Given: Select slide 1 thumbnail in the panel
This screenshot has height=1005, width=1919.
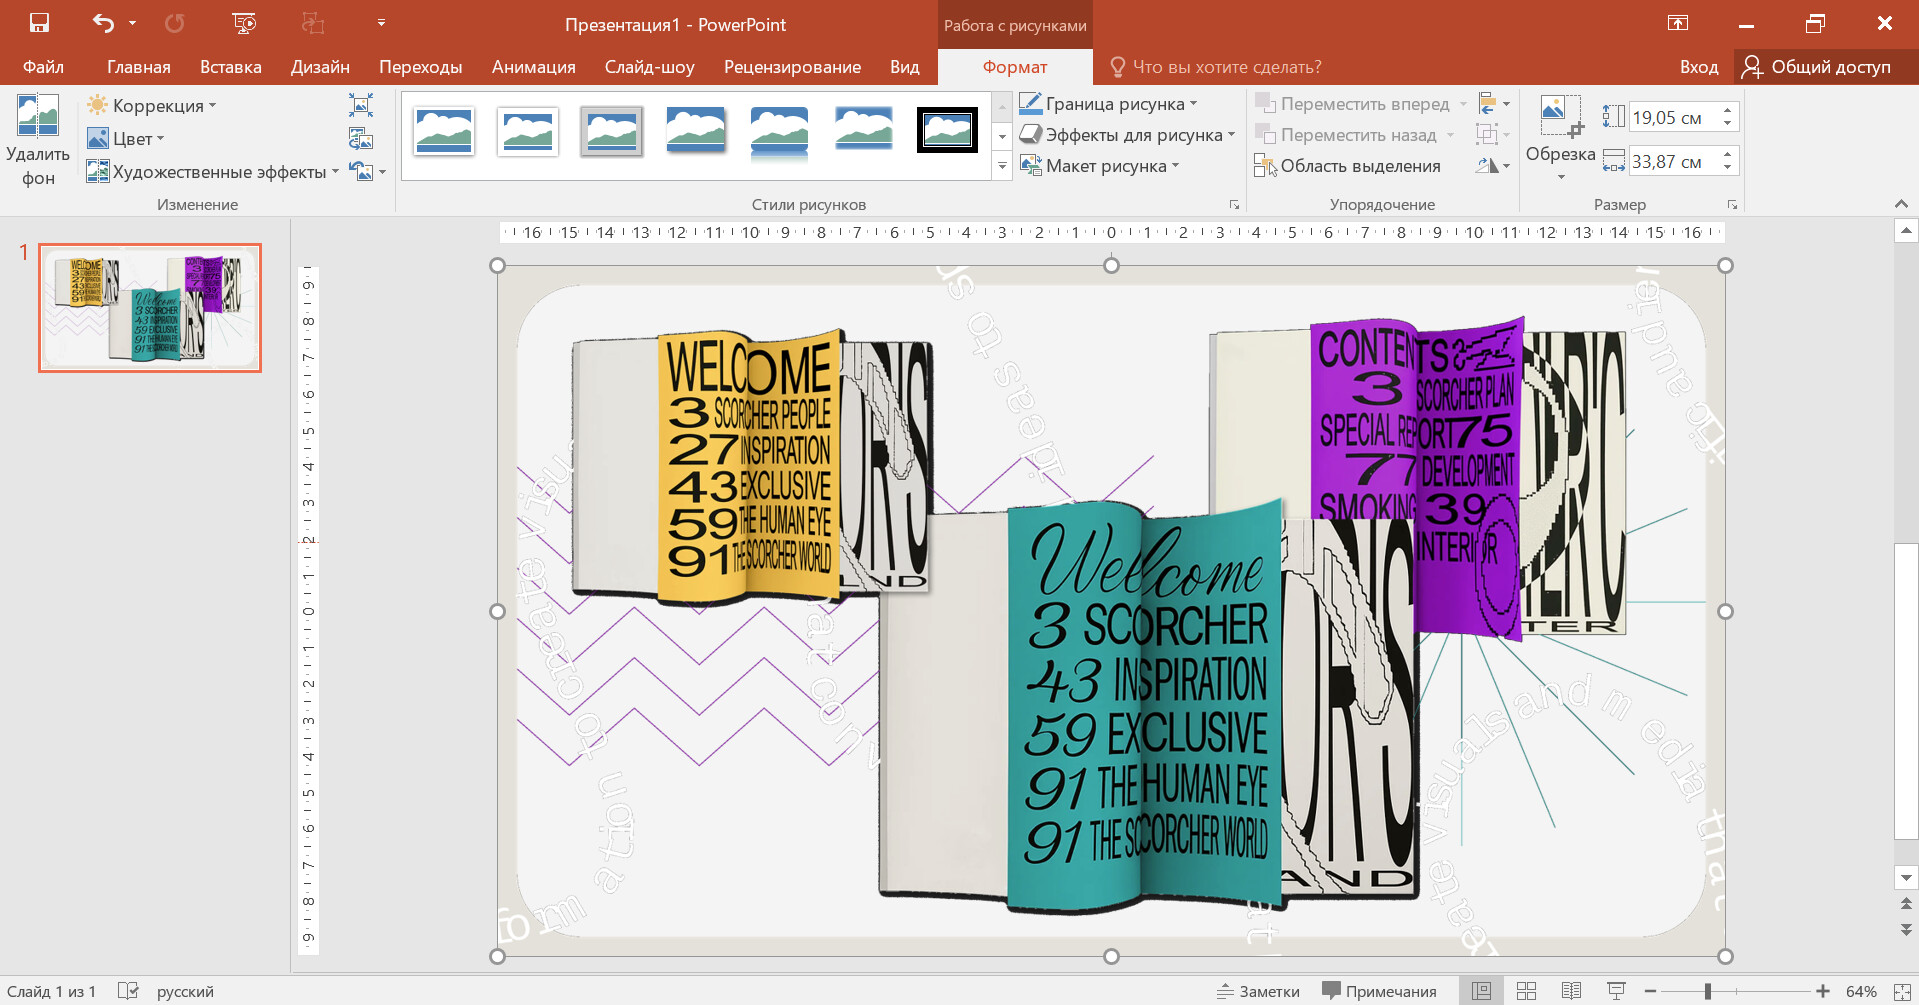Looking at the screenshot, I should click(x=150, y=308).
